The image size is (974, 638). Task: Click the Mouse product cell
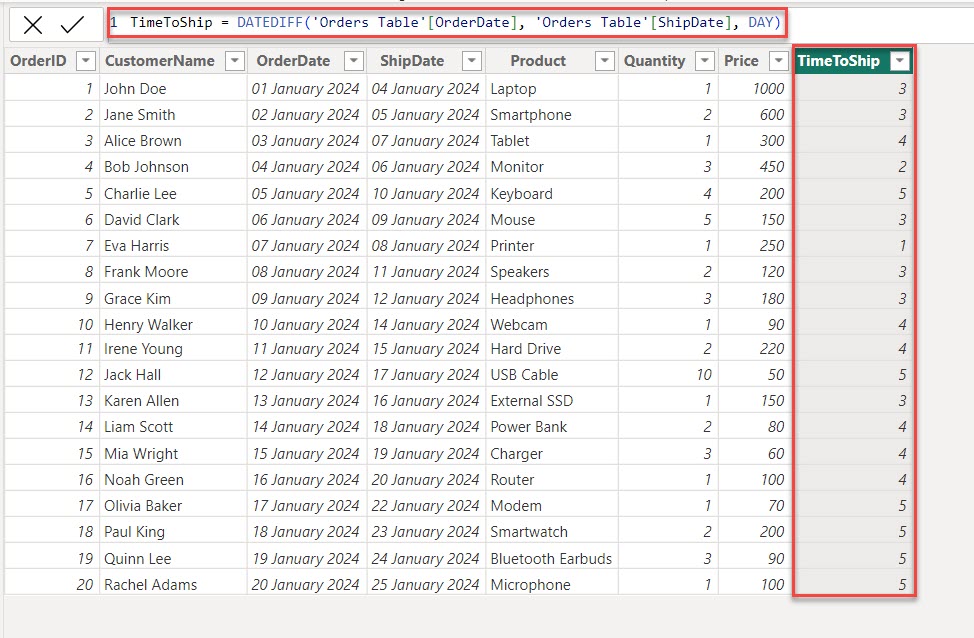pyautogui.click(x=552, y=220)
